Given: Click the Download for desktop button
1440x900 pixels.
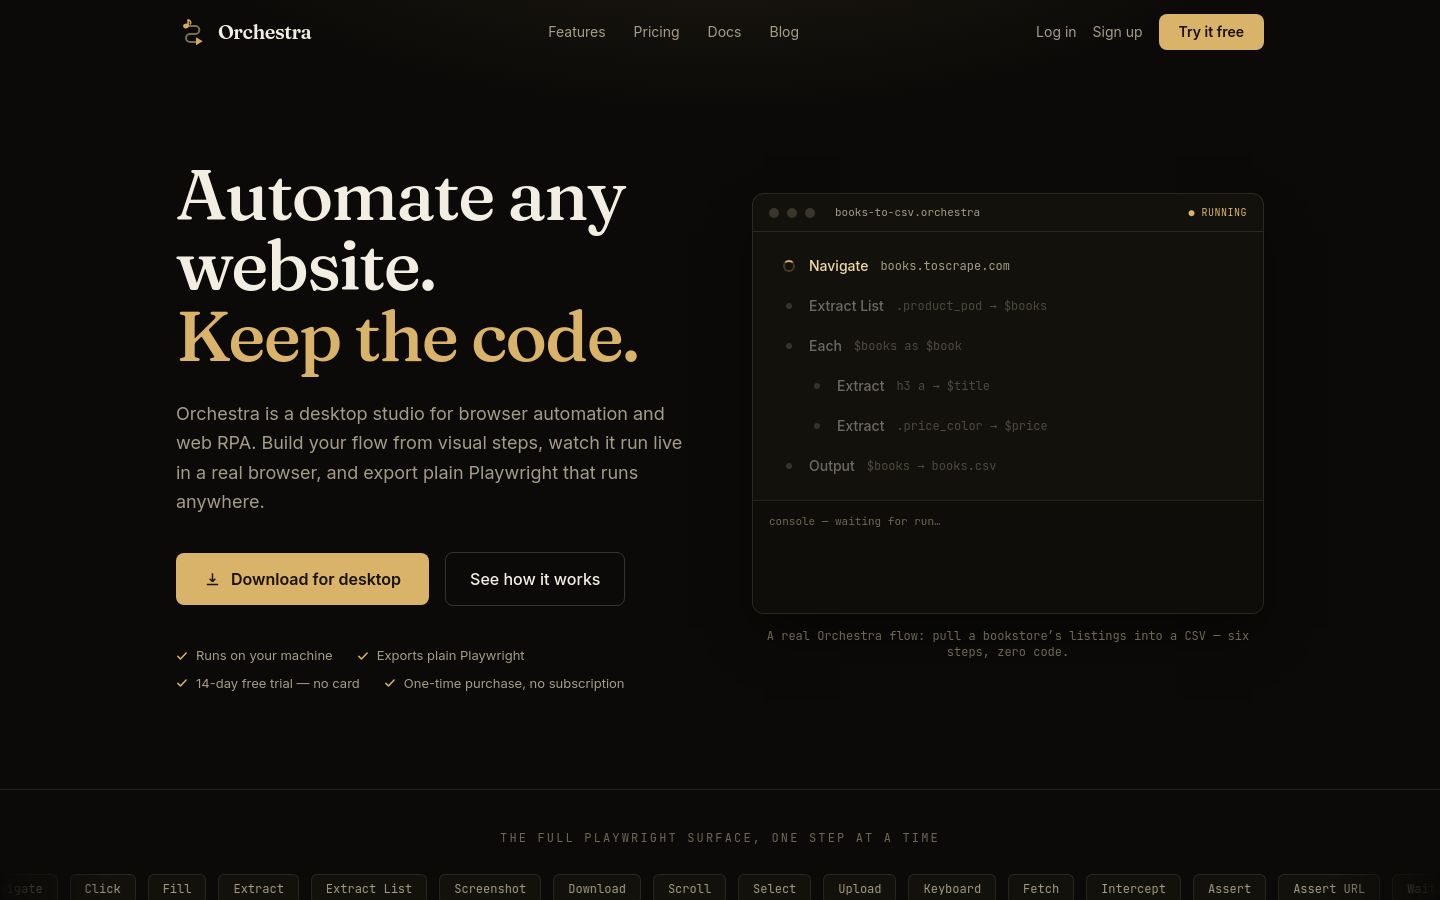Looking at the screenshot, I should pyautogui.click(x=302, y=579).
